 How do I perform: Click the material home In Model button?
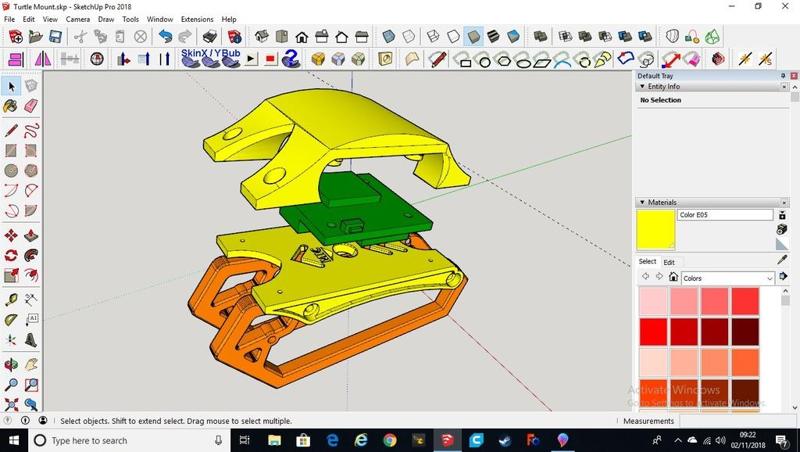coord(673,277)
